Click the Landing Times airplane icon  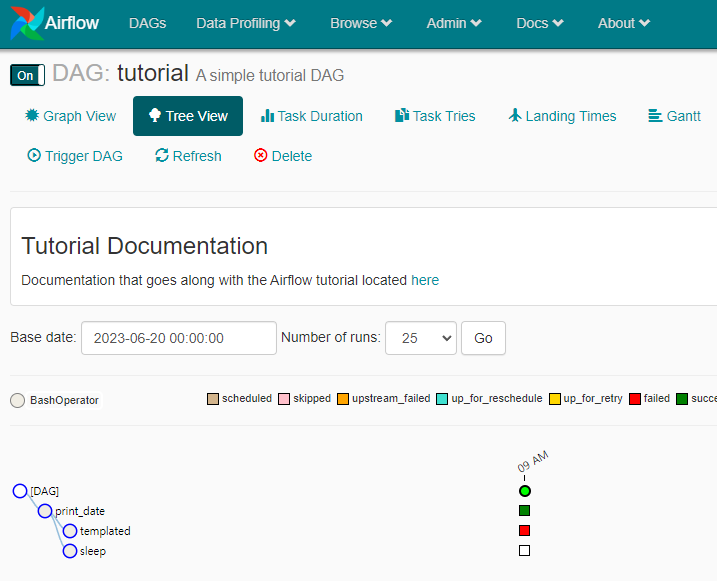coord(515,115)
